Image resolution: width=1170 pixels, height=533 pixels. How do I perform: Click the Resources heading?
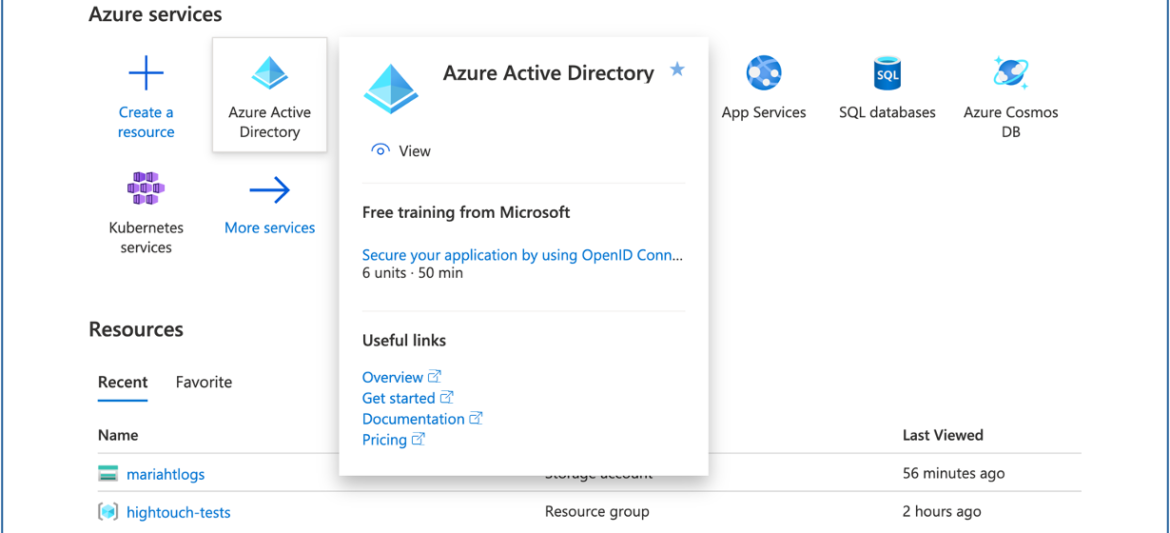point(136,329)
